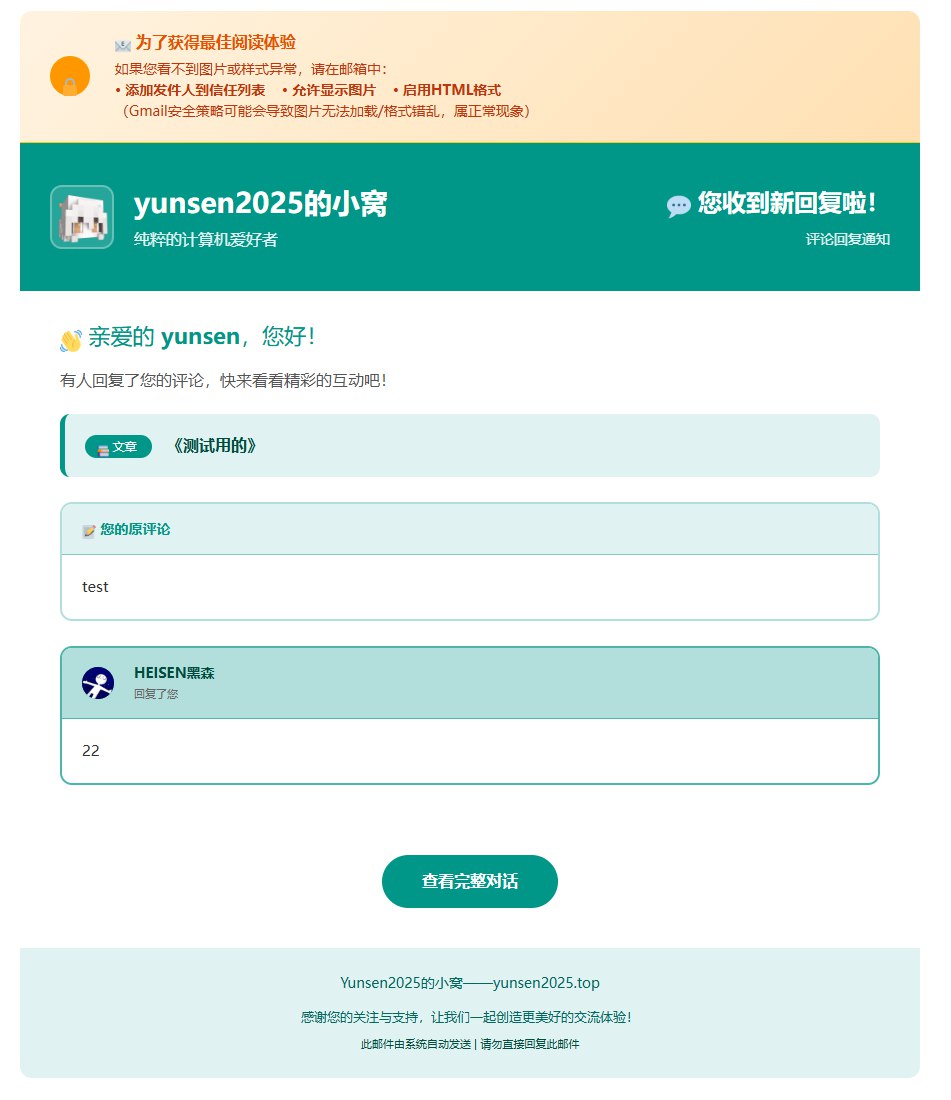The height and width of the screenshot is (1100, 951).
Task: Click the 您收到新回复啦 heading
Action: pos(786,203)
